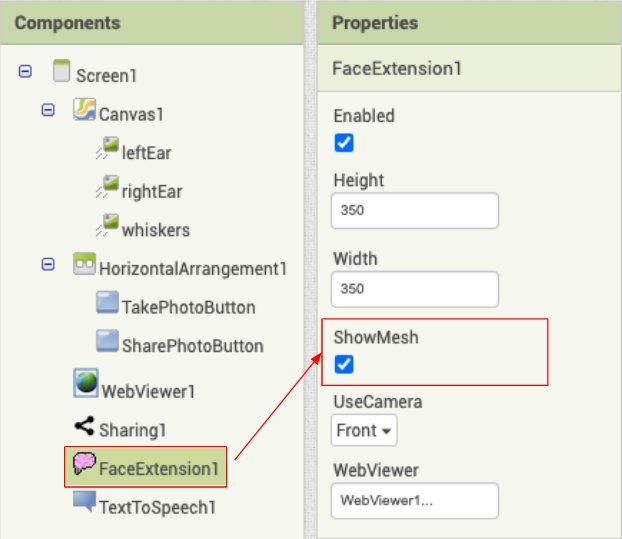Collapse the HorizontalArrangement1 tree node
Viewport: 622px width, 539px height.
[x=48, y=264]
